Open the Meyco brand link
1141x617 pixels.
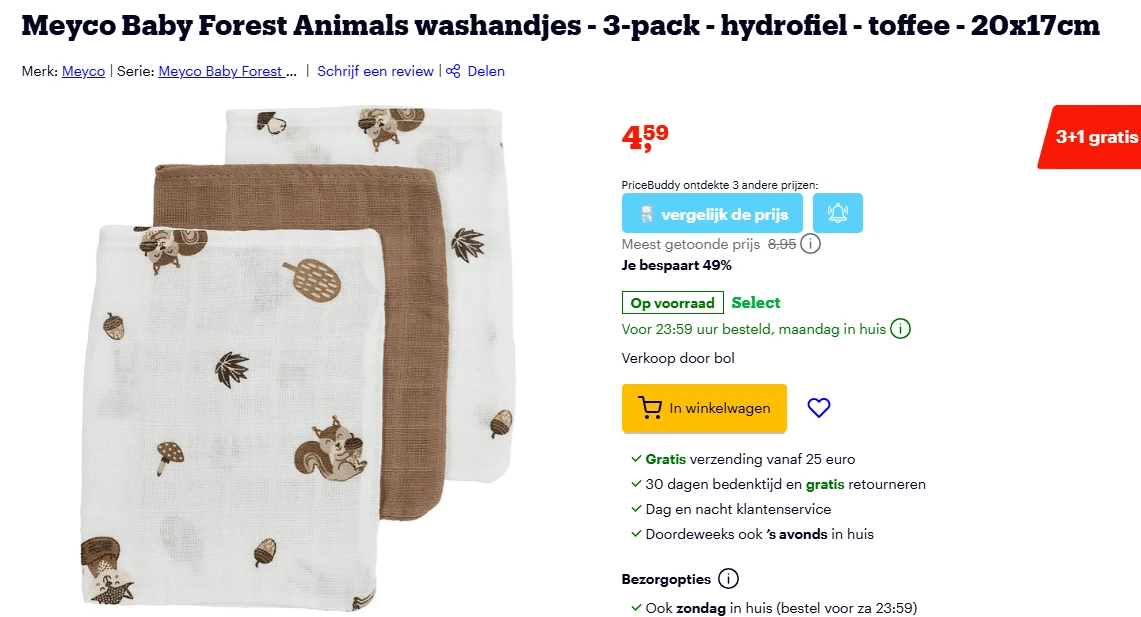click(83, 71)
